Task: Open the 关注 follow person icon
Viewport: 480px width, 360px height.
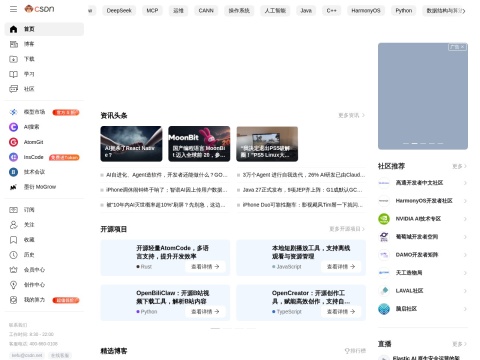Action: click(13, 225)
